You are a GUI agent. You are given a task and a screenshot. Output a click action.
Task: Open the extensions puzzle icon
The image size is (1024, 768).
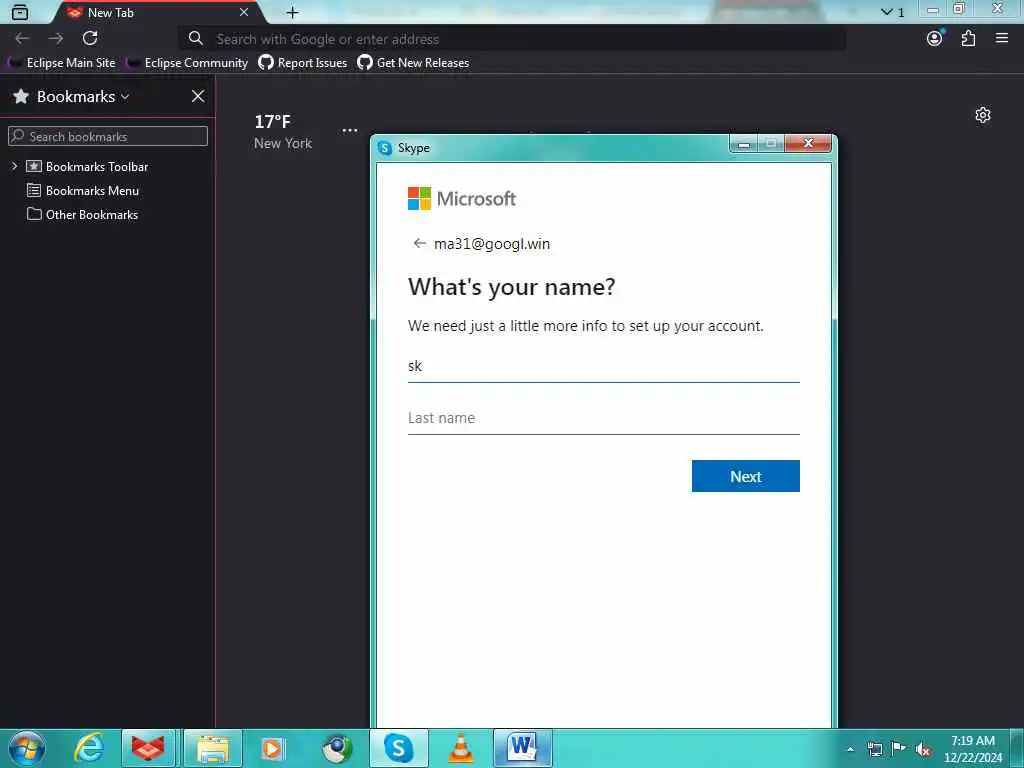click(968, 39)
